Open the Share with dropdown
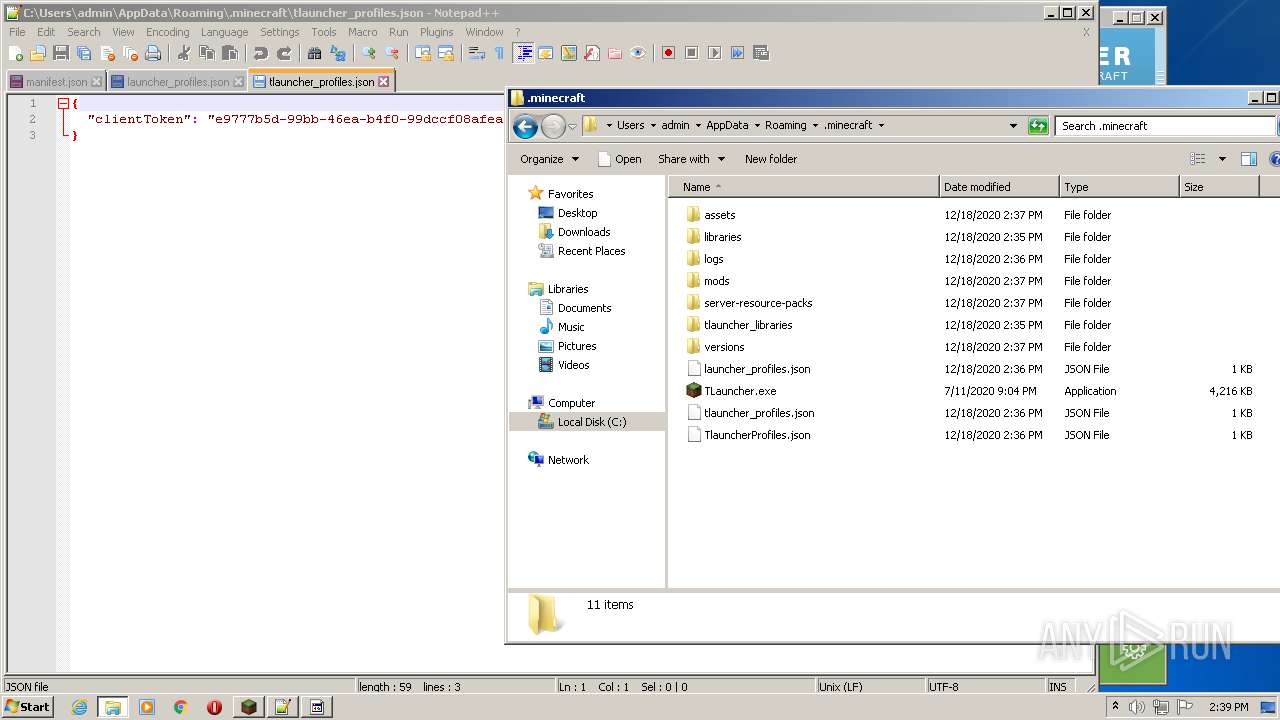The image size is (1280, 720). (691, 159)
